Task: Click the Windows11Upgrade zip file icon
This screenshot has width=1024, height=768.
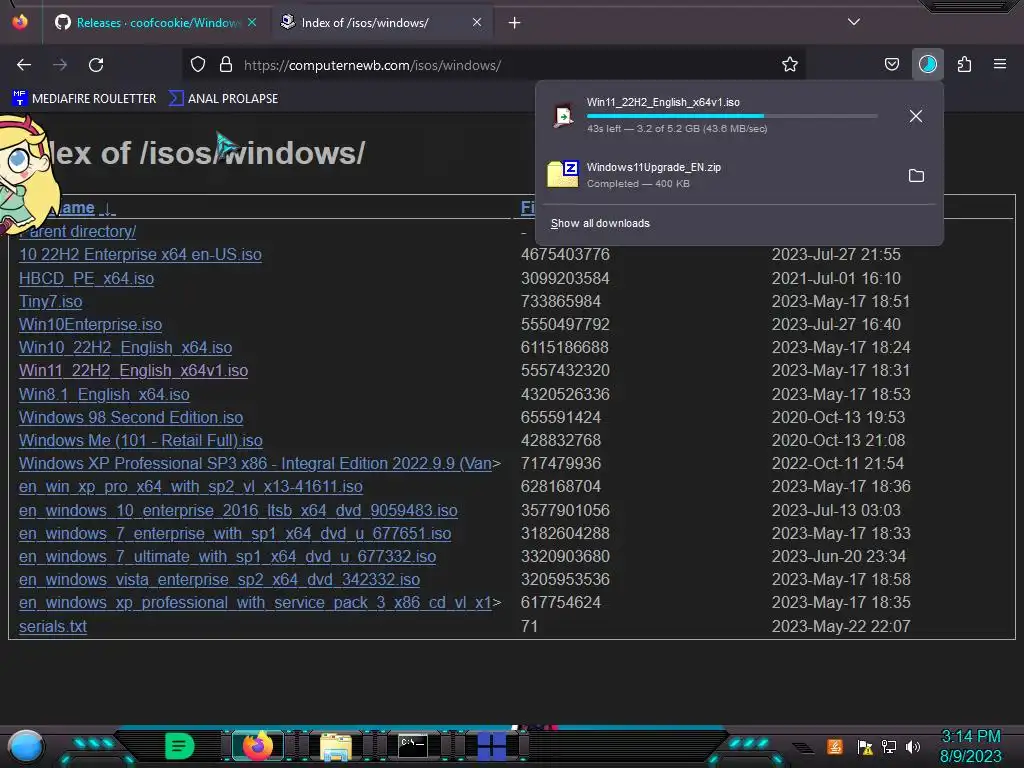Action: coord(563,174)
